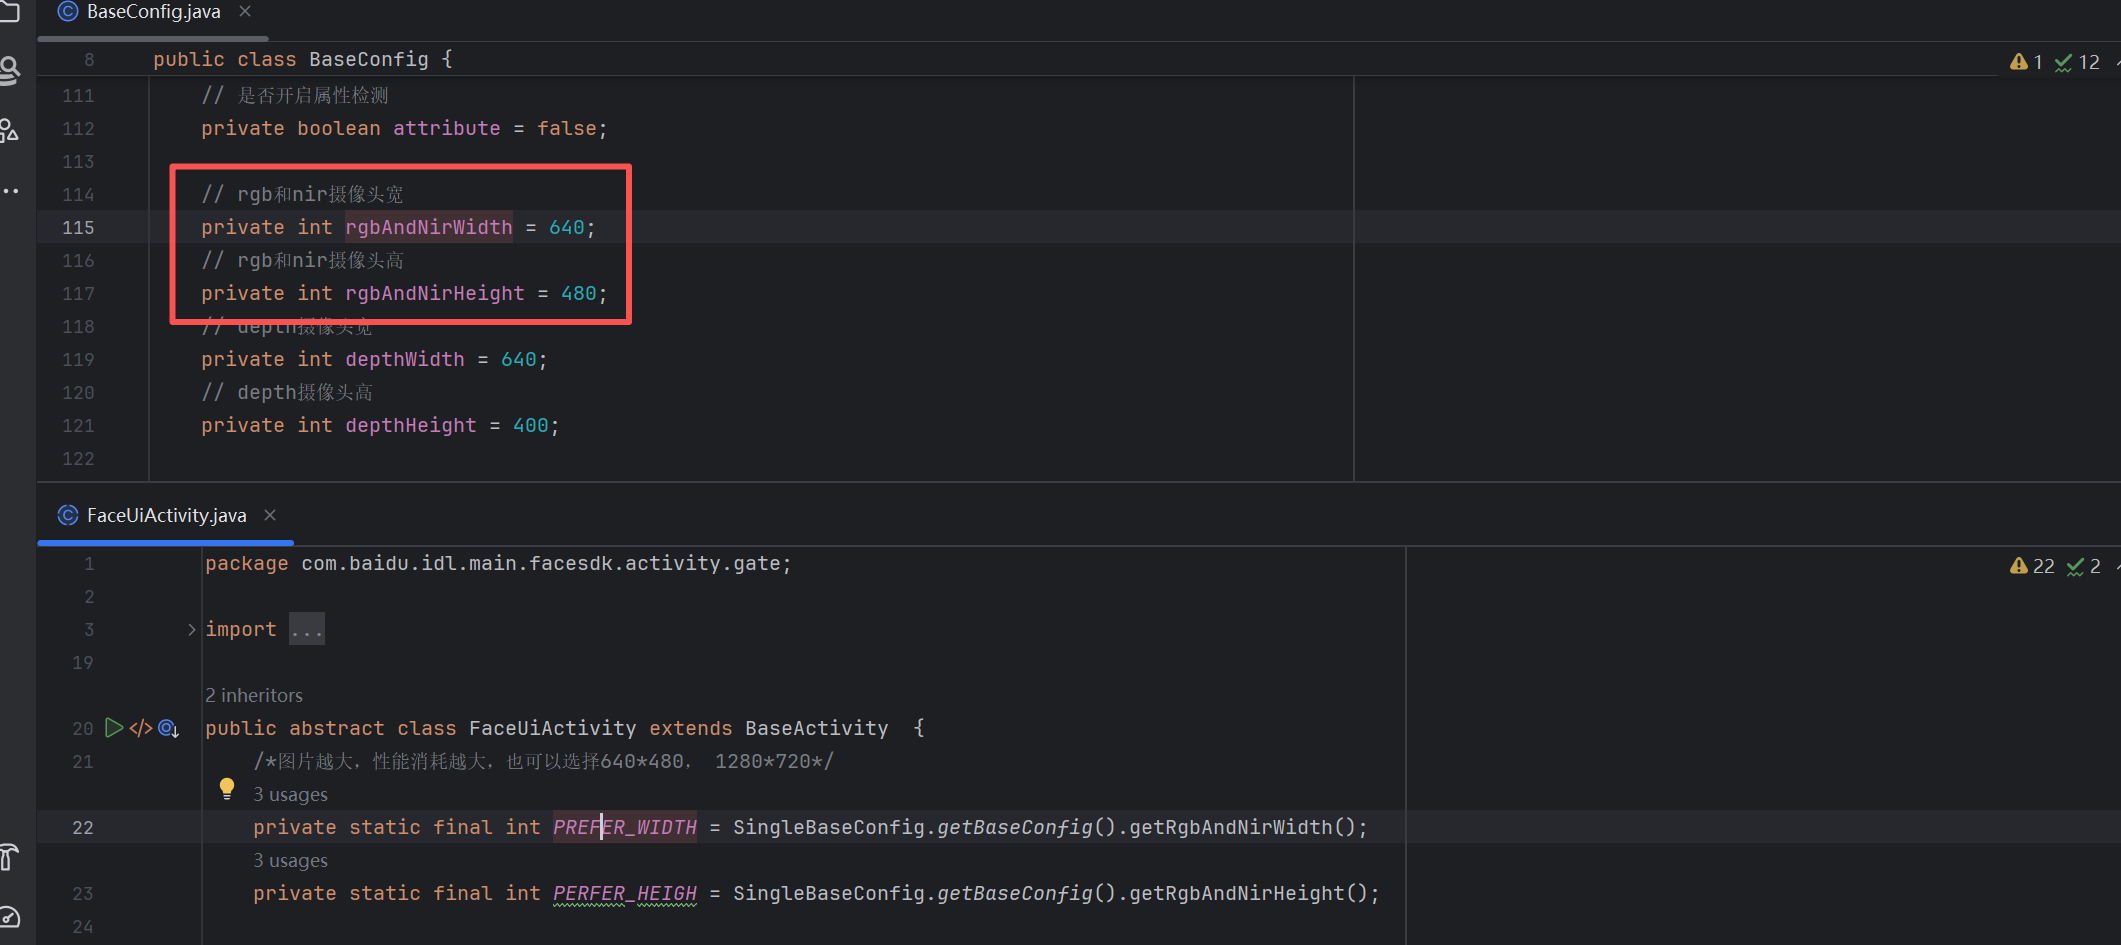This screenshot has width=2121, height=945.
Task: Close the FaceUiActivity.java tab
Action: click(270, 515)
